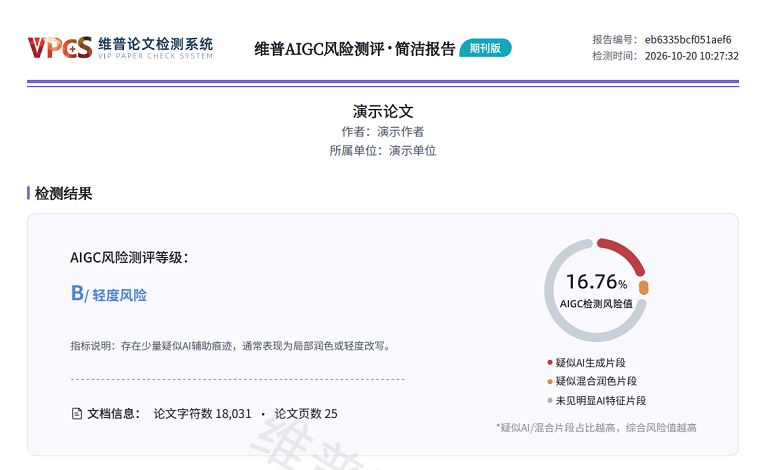Click the detection time 2026-10-20 10:27:32
Image resolution: width=777 pixels, height=470 pixels.
click(x=691, y=56)
